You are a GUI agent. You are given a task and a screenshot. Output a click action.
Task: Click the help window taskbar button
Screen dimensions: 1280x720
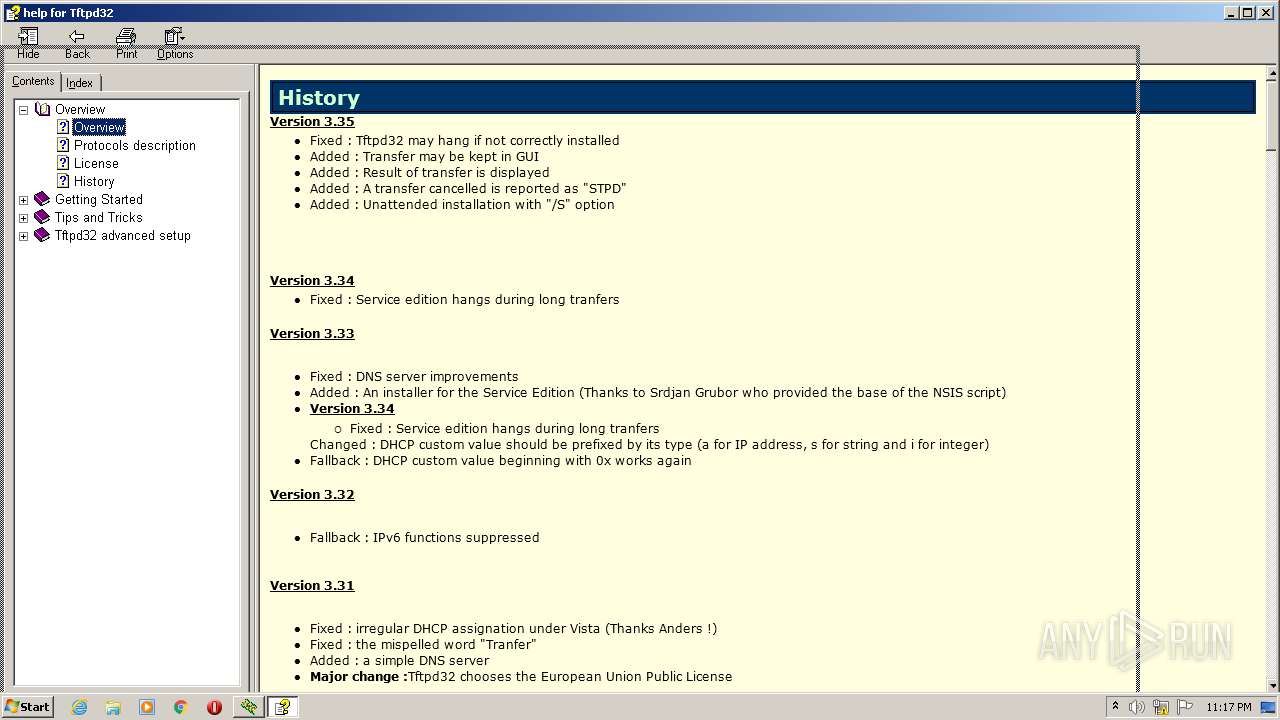click(283, 707)
